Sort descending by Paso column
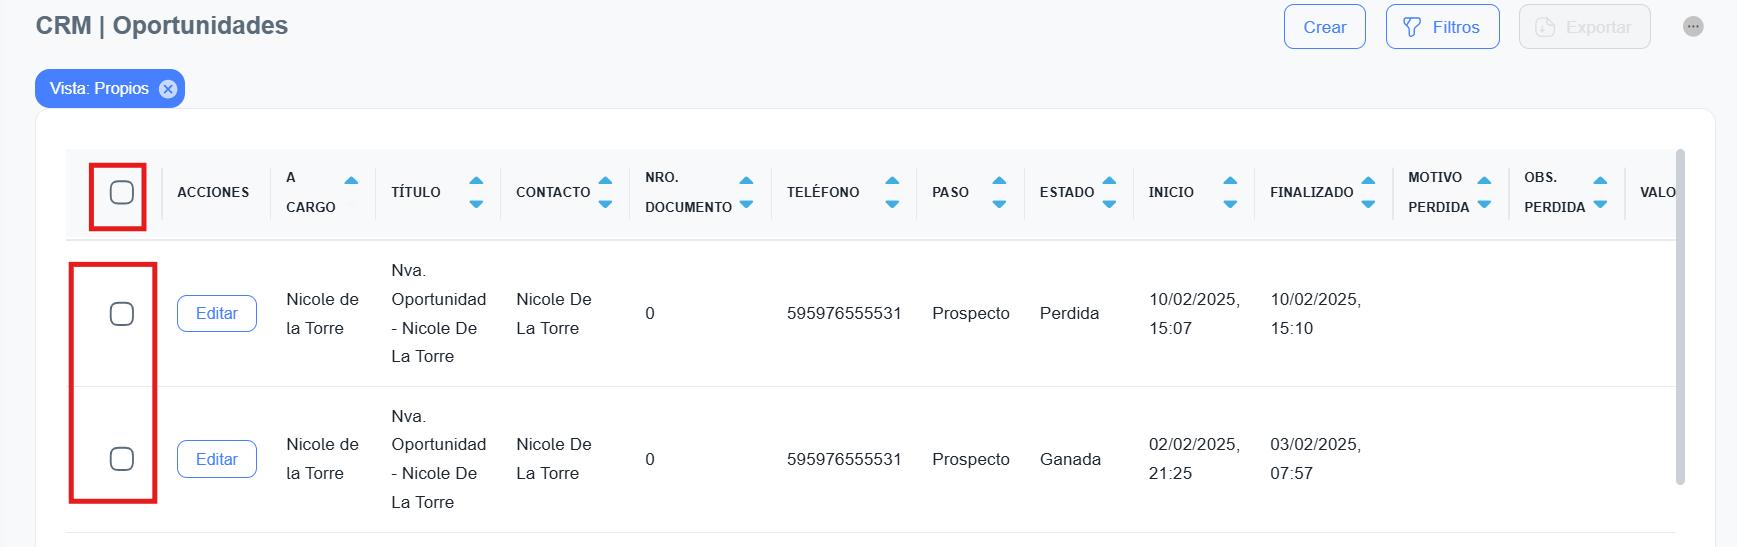This screenshot has width=1737, height=547. 999,204
